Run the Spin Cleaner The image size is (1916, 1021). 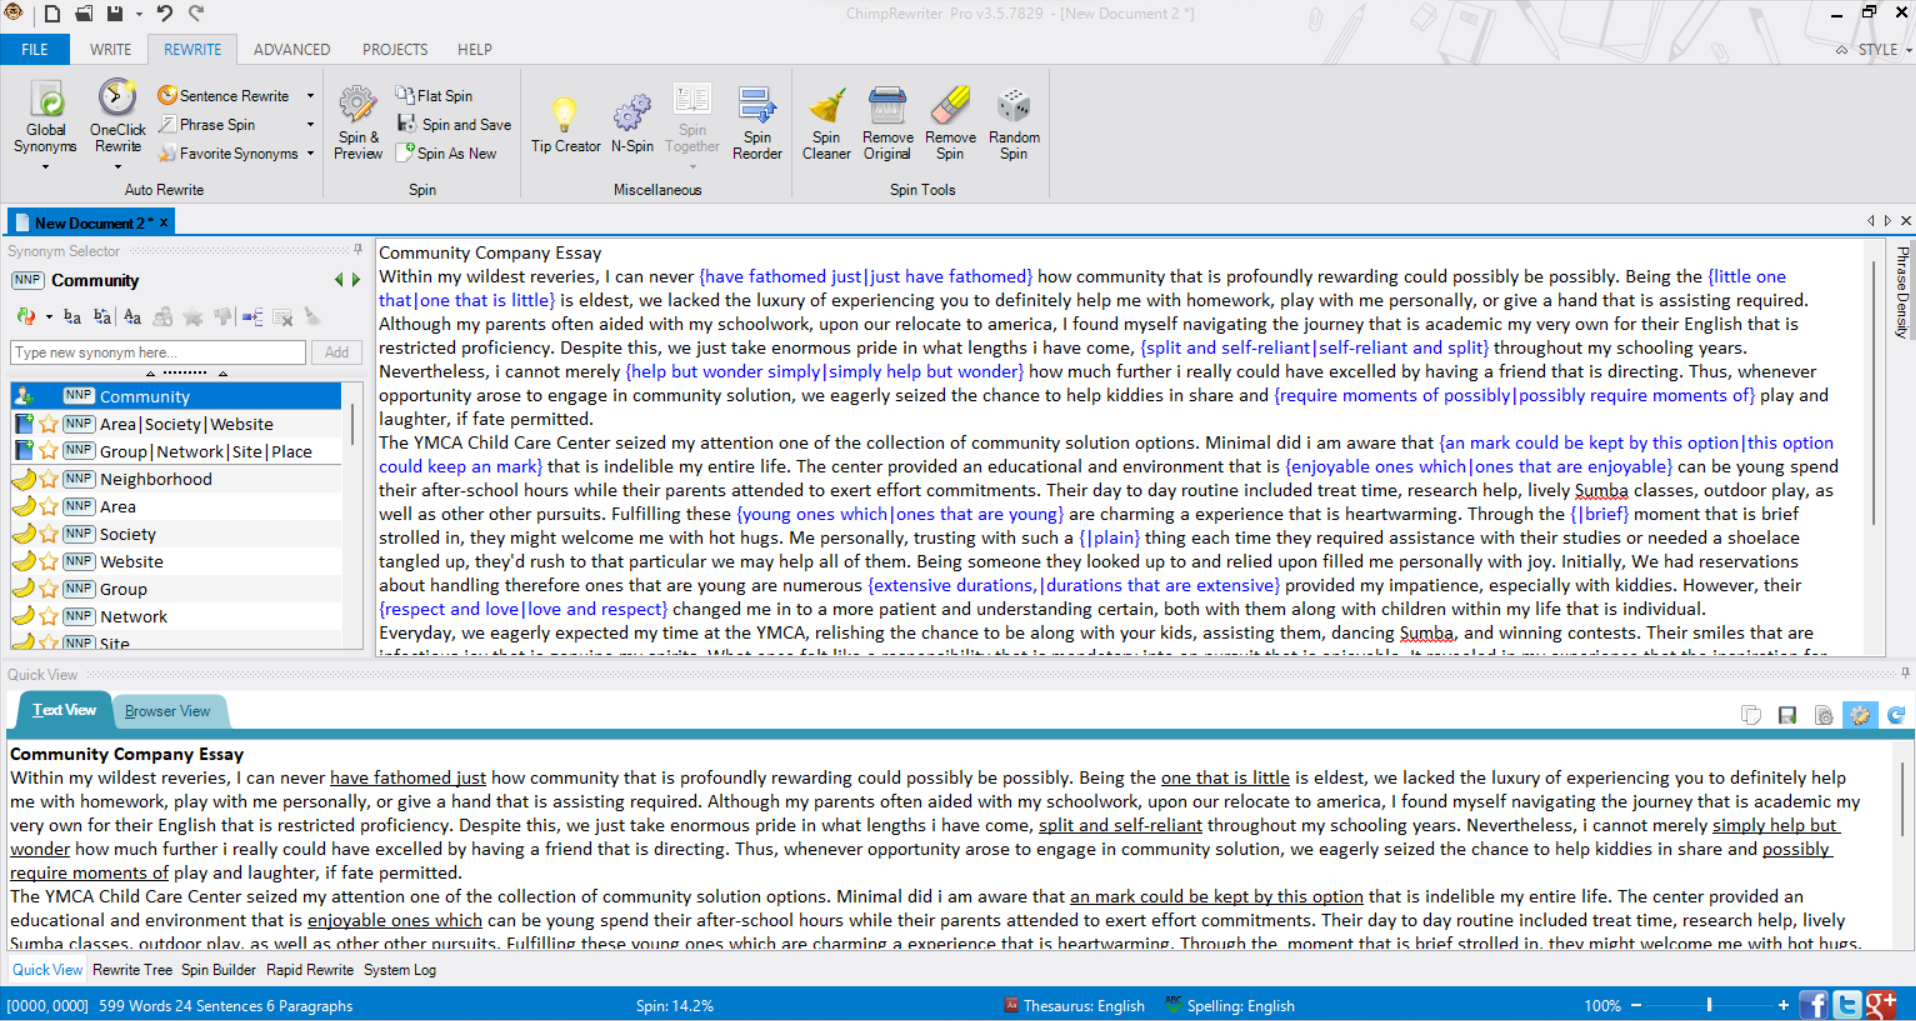tap(826, 122)
